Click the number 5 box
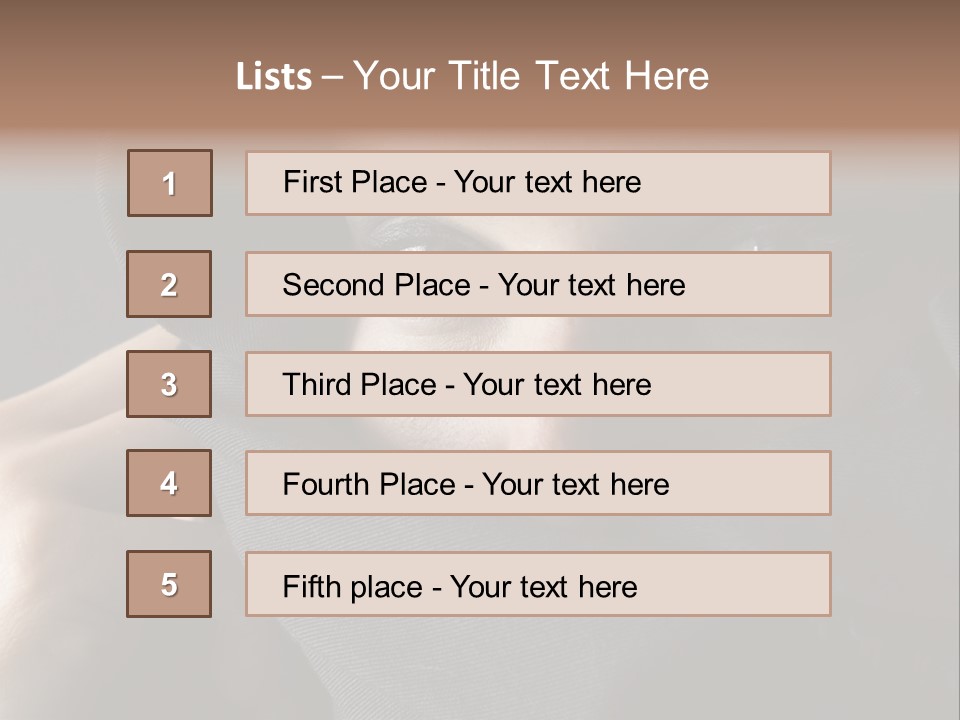Screen dimensions: 960x720 tap(169, 584)
